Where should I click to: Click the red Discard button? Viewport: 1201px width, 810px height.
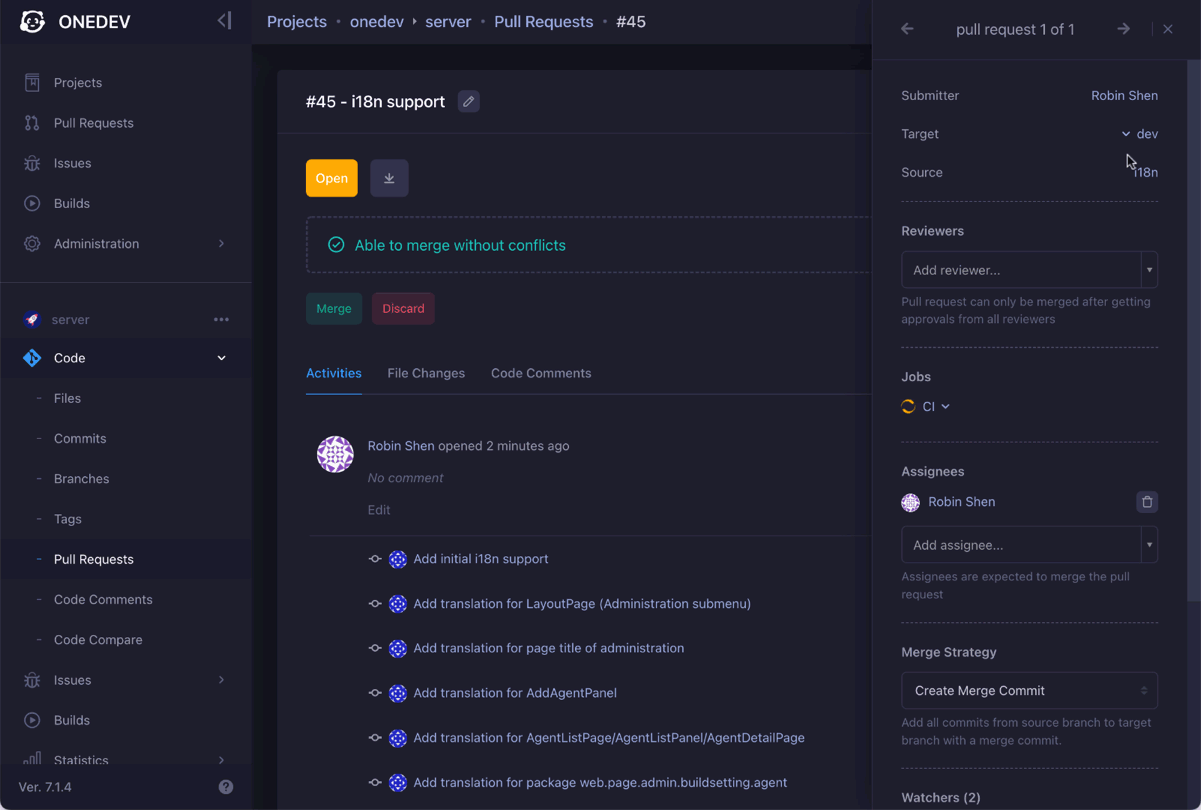(x=403, y=309)
